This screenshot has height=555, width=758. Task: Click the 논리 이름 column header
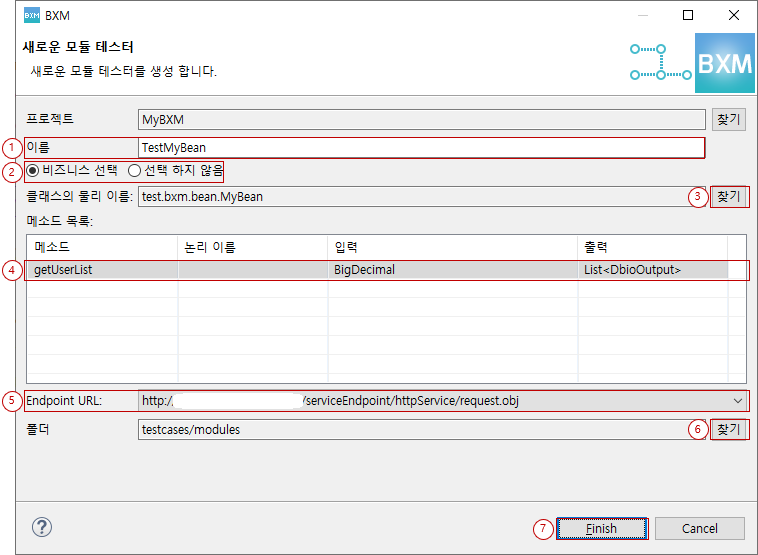[252, 246]
